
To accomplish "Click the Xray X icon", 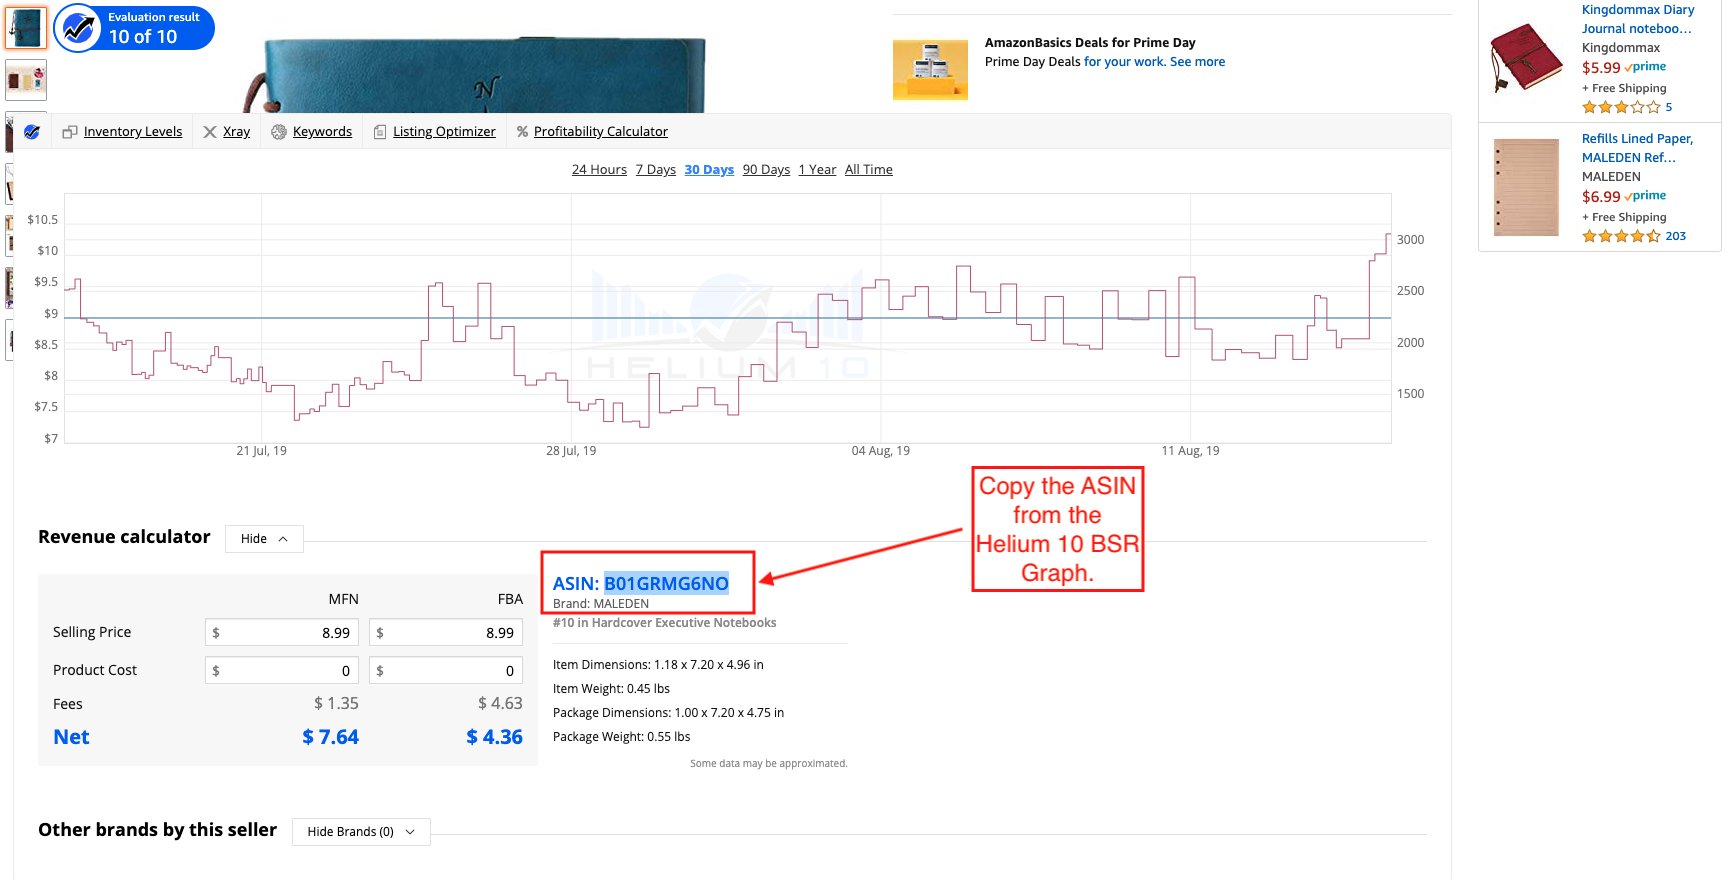I will [210, 132].
